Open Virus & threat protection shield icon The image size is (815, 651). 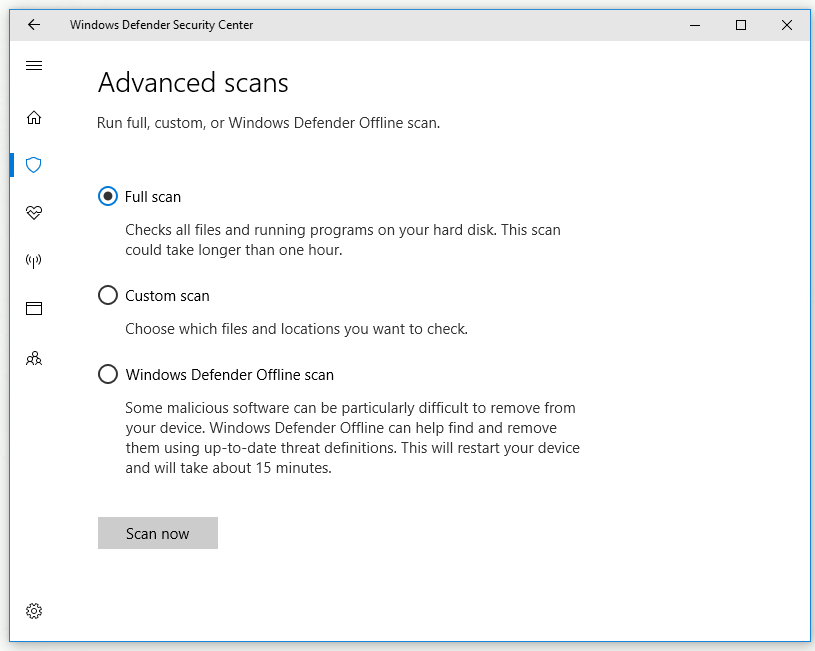tap(34, 165)
